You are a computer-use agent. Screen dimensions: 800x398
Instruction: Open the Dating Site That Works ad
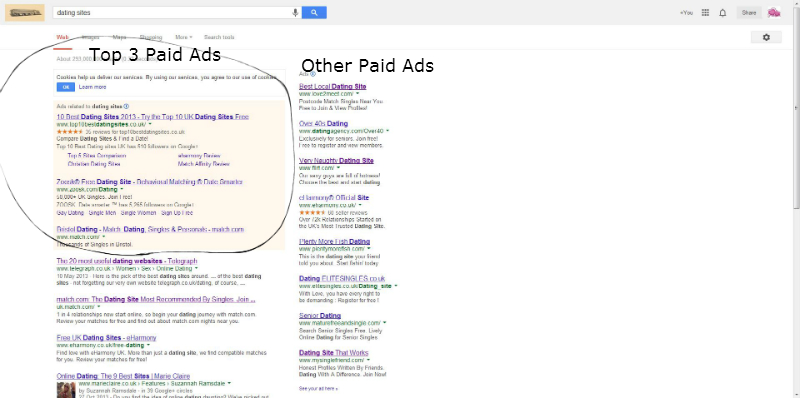tap(334, 353)
